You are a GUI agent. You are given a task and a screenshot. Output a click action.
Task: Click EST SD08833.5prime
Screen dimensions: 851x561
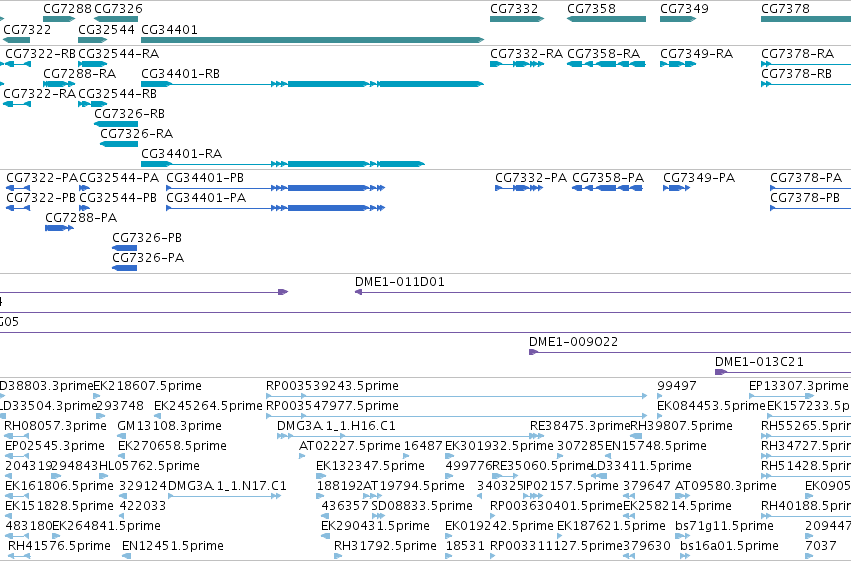tap(422, 506)
